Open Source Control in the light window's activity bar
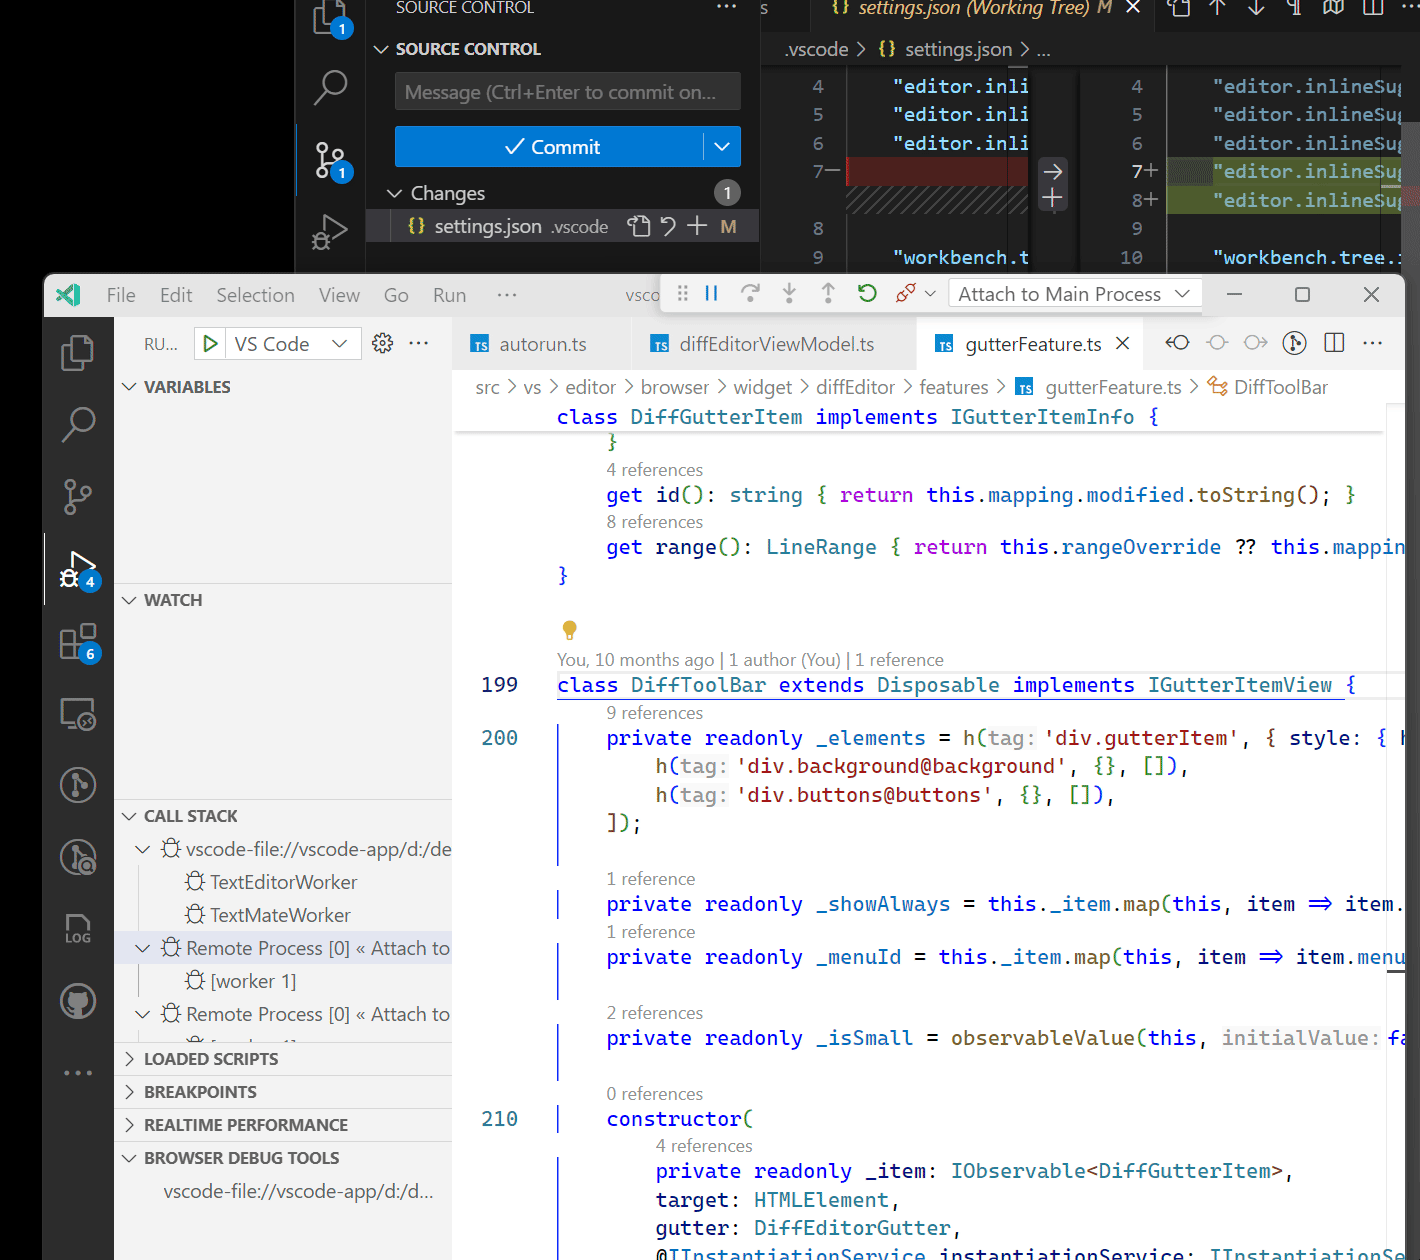Image resolution: width=1420 pixels, height=1260 pixels. [x=78, y=496]
